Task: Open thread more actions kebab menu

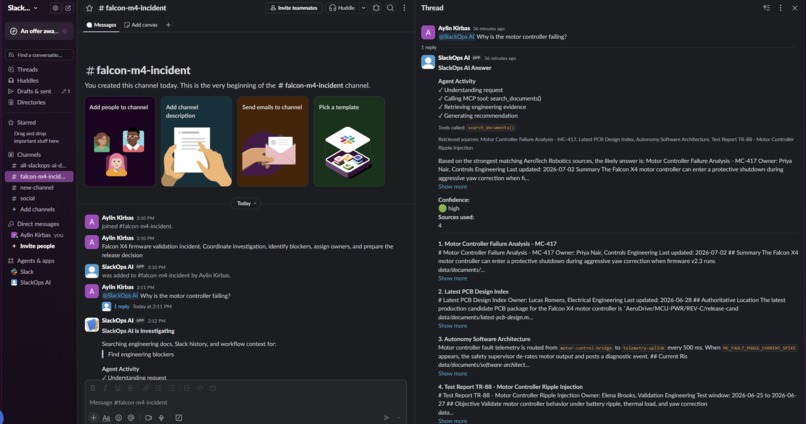Action: [780, 8]
